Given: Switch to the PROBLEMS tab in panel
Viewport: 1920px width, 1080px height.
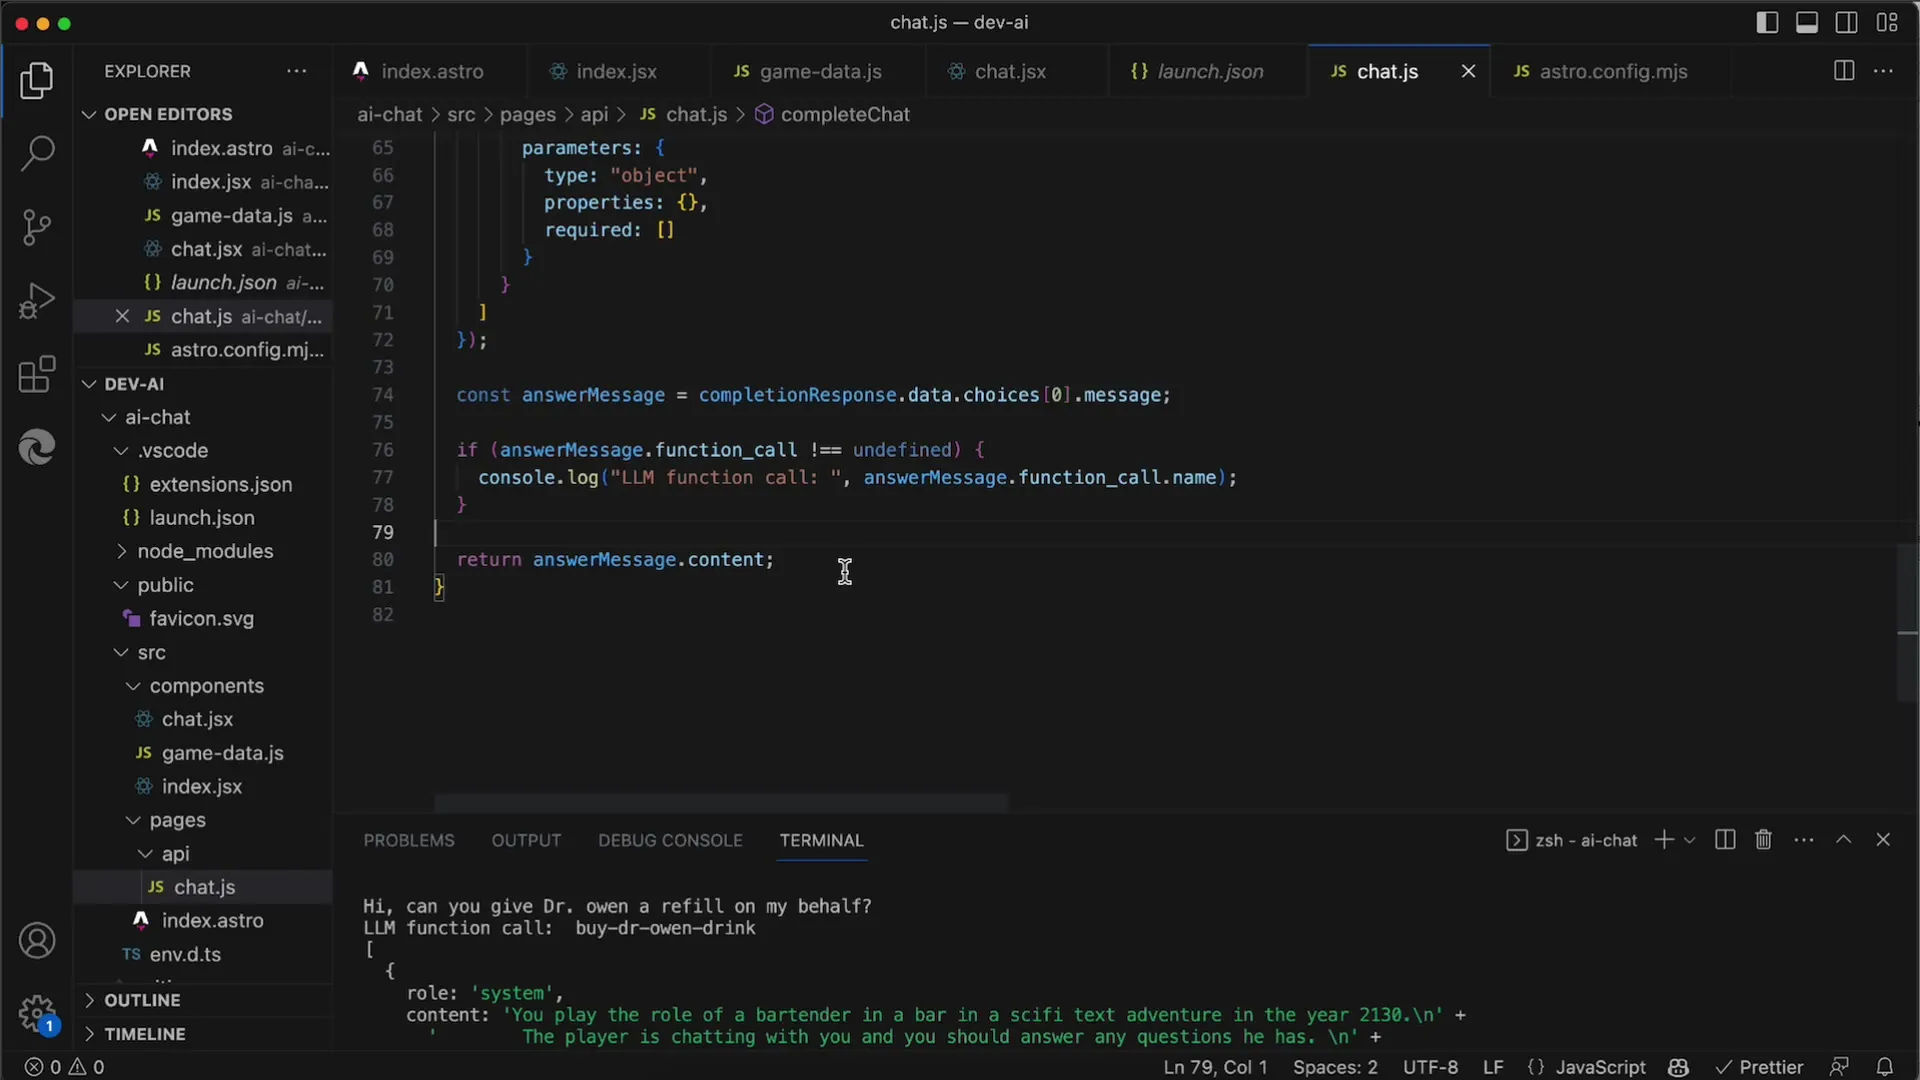Looking at the screenshot, I should coord(409,840).
